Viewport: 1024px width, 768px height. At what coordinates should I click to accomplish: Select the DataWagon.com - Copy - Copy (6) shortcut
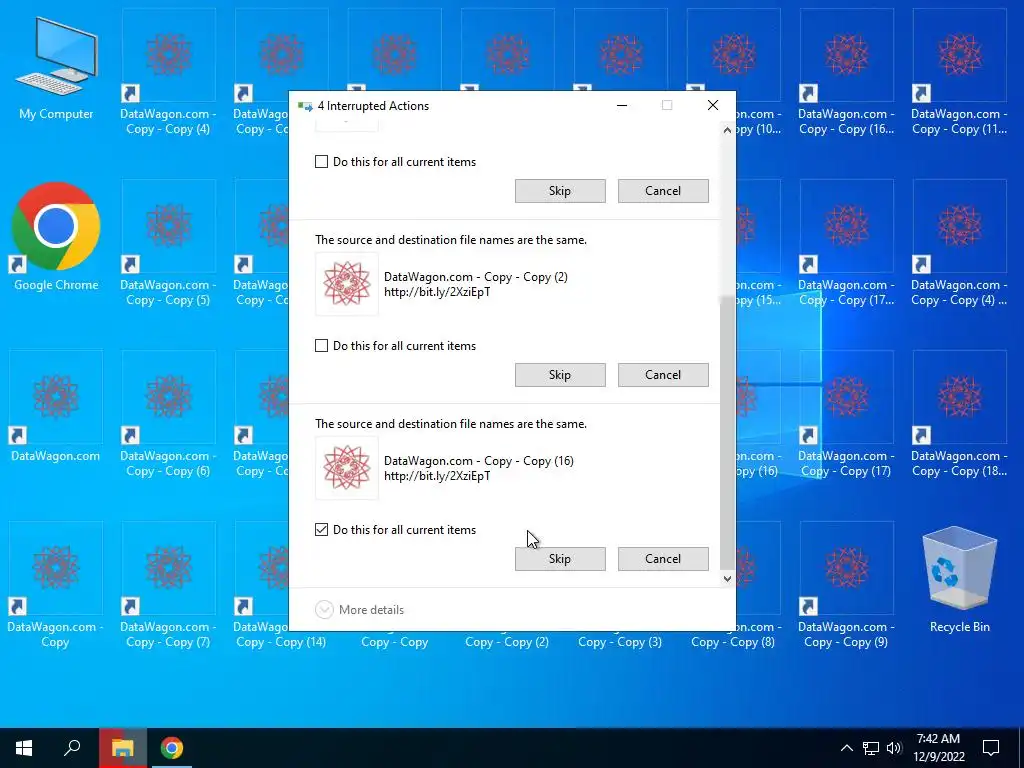click(168, 414)
